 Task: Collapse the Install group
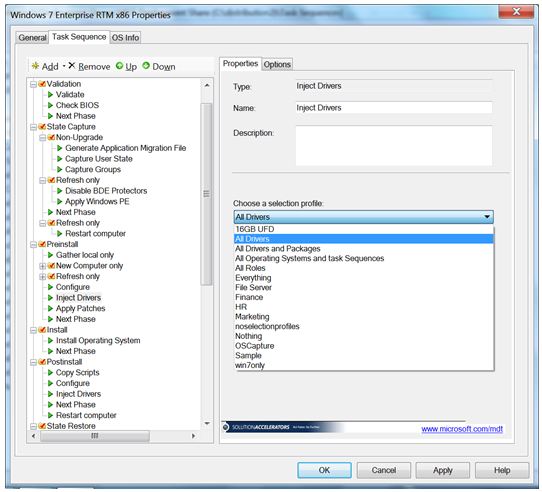tap(33, 331)
